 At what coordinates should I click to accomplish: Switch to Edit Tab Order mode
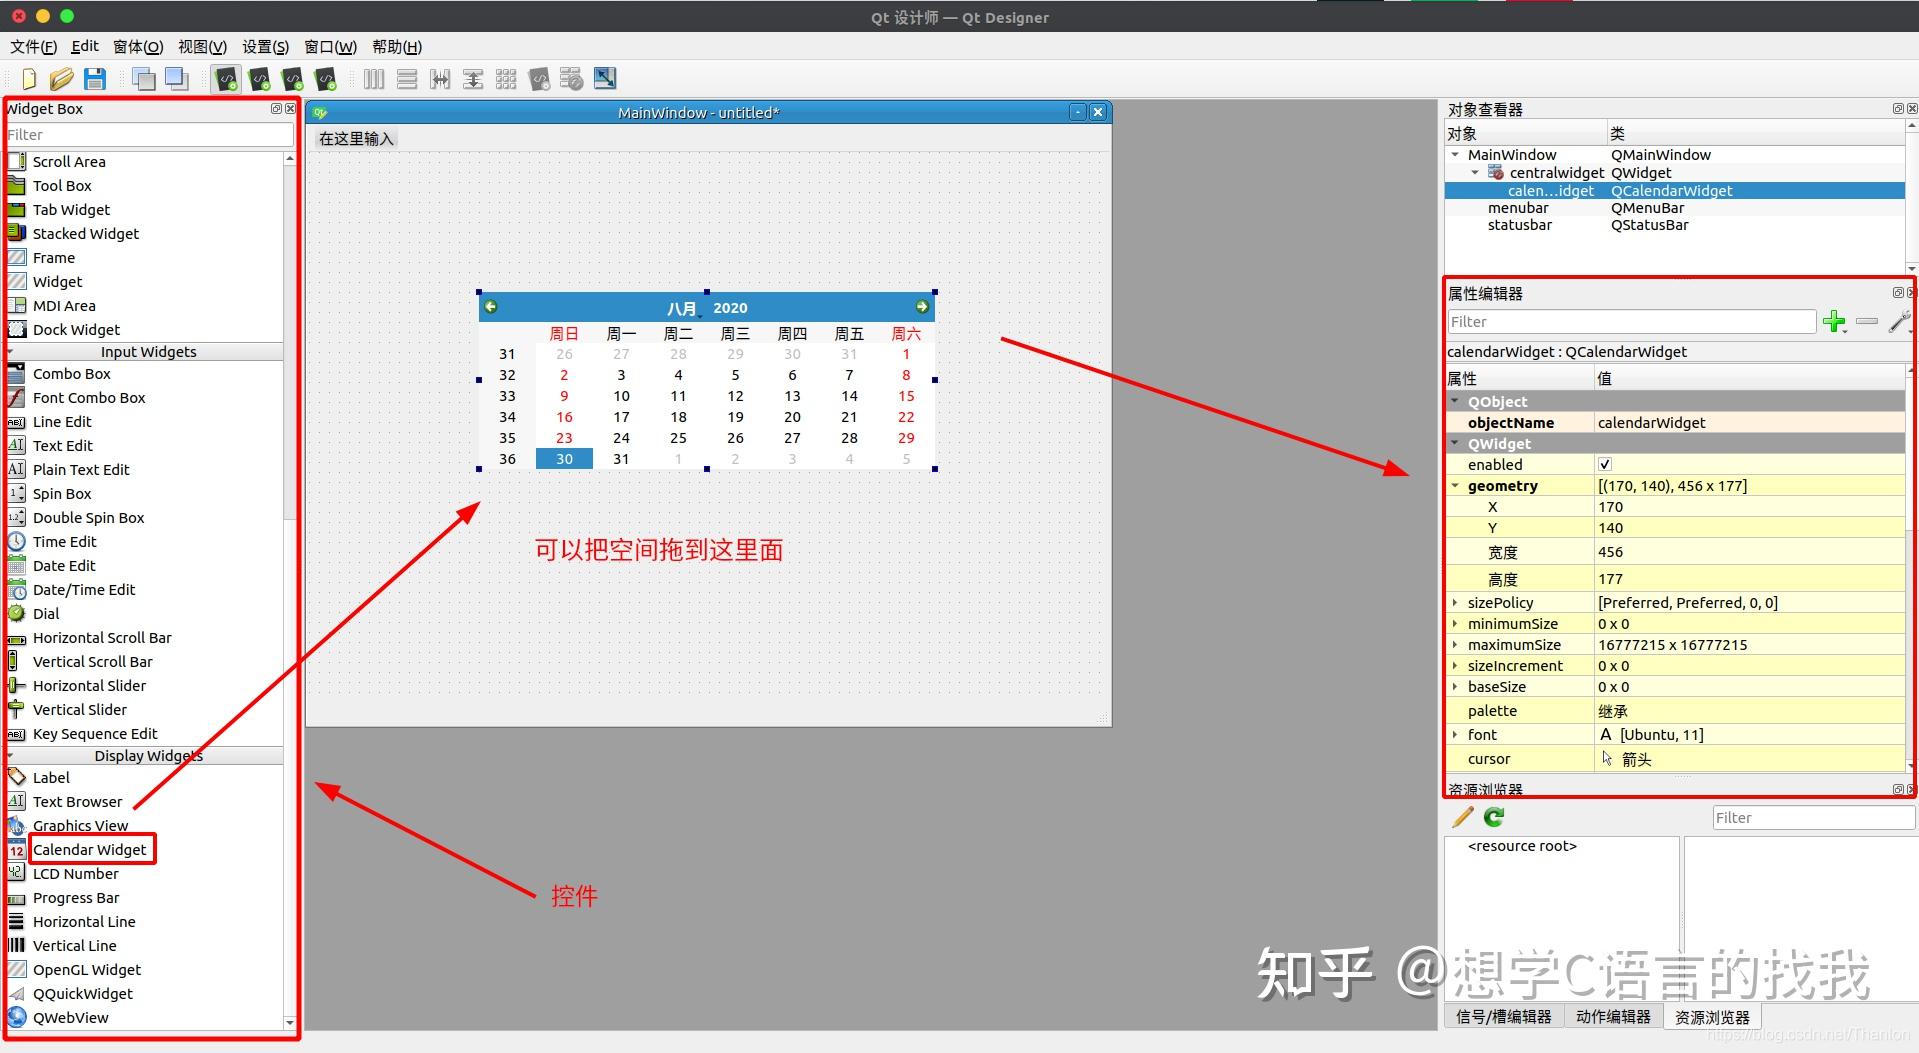pyautogui.click(x=325, y=79)
